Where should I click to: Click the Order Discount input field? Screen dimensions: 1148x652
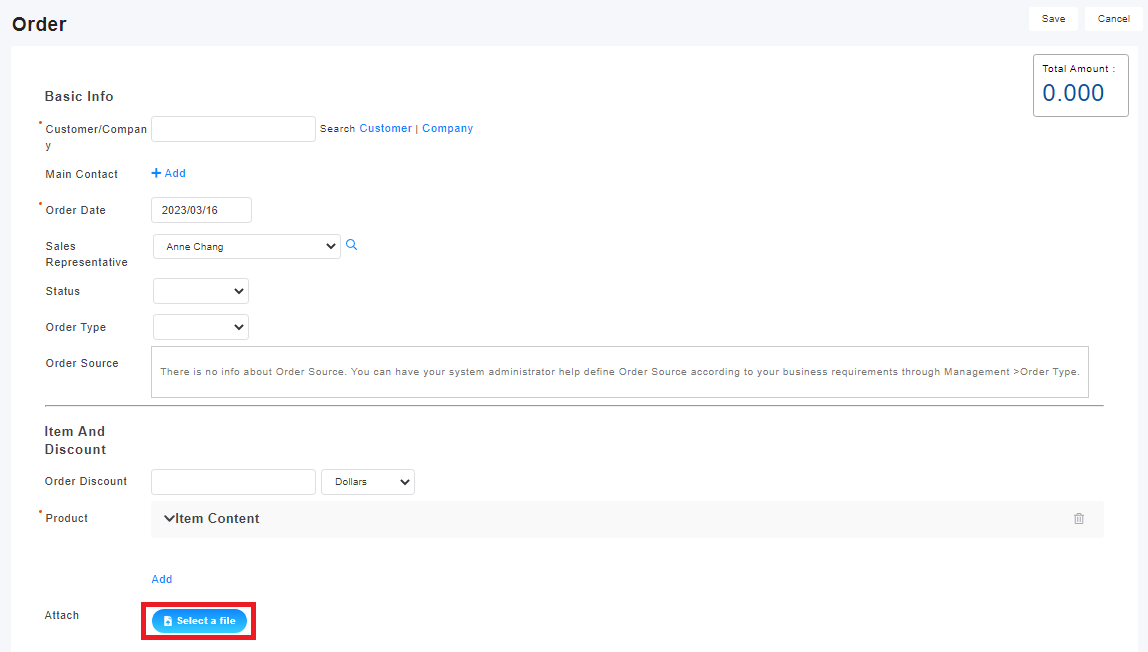(x=233, y=482)
